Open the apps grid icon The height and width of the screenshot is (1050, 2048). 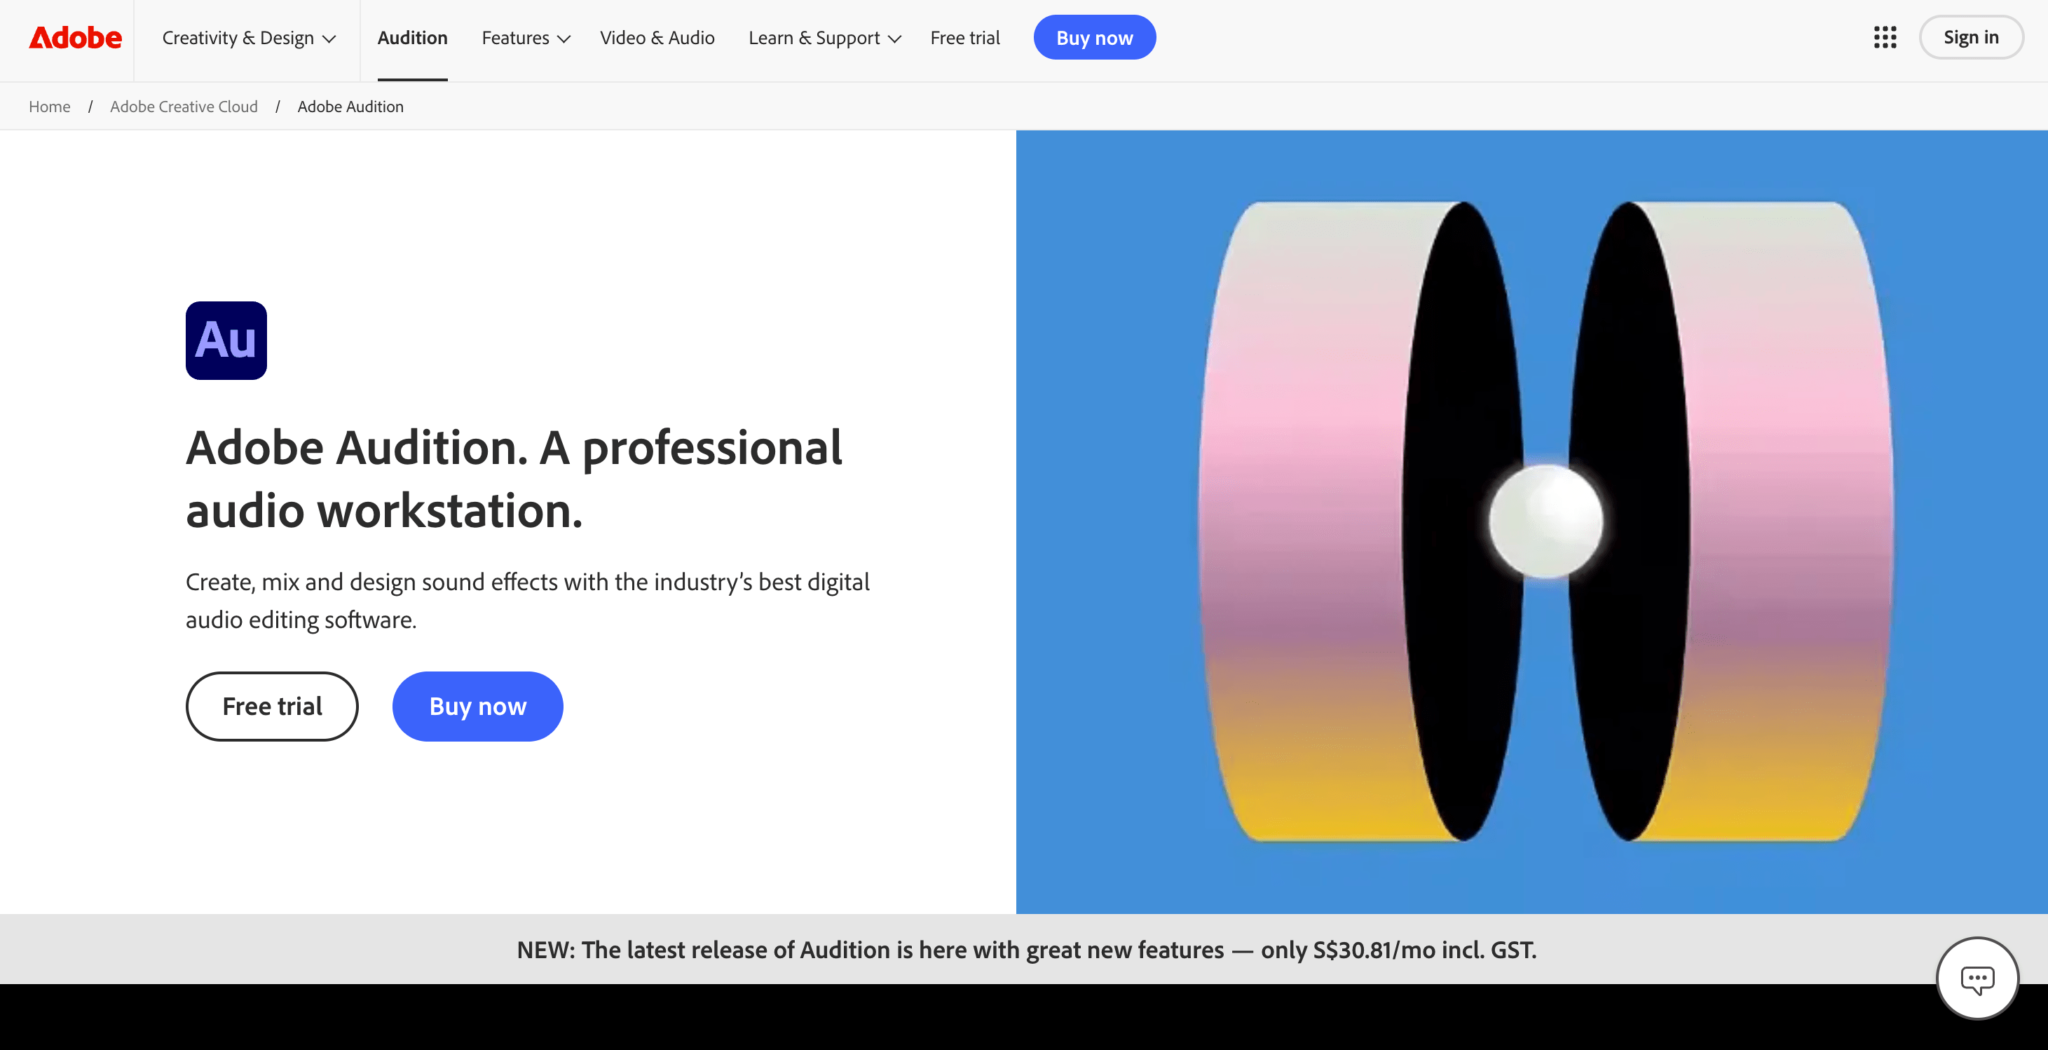pos(1884,38)
